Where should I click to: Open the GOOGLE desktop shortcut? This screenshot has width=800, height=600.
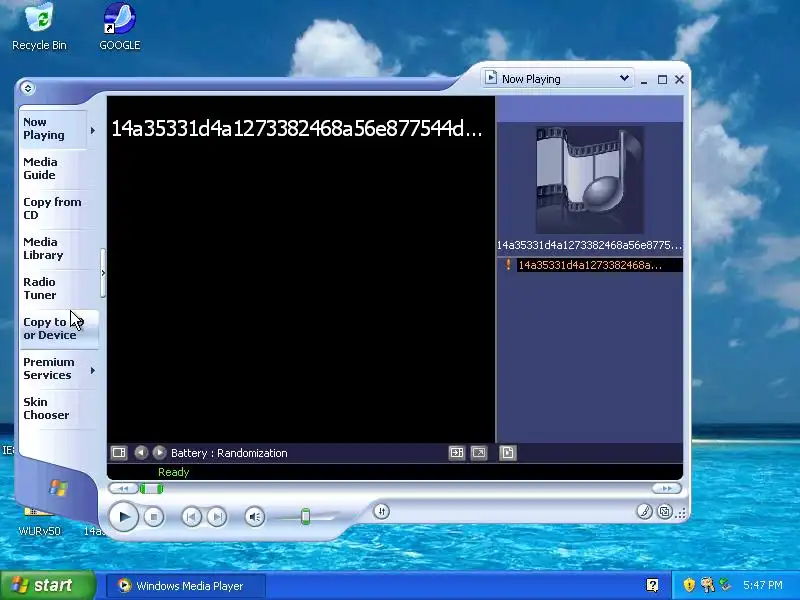(x=120, y=27)
